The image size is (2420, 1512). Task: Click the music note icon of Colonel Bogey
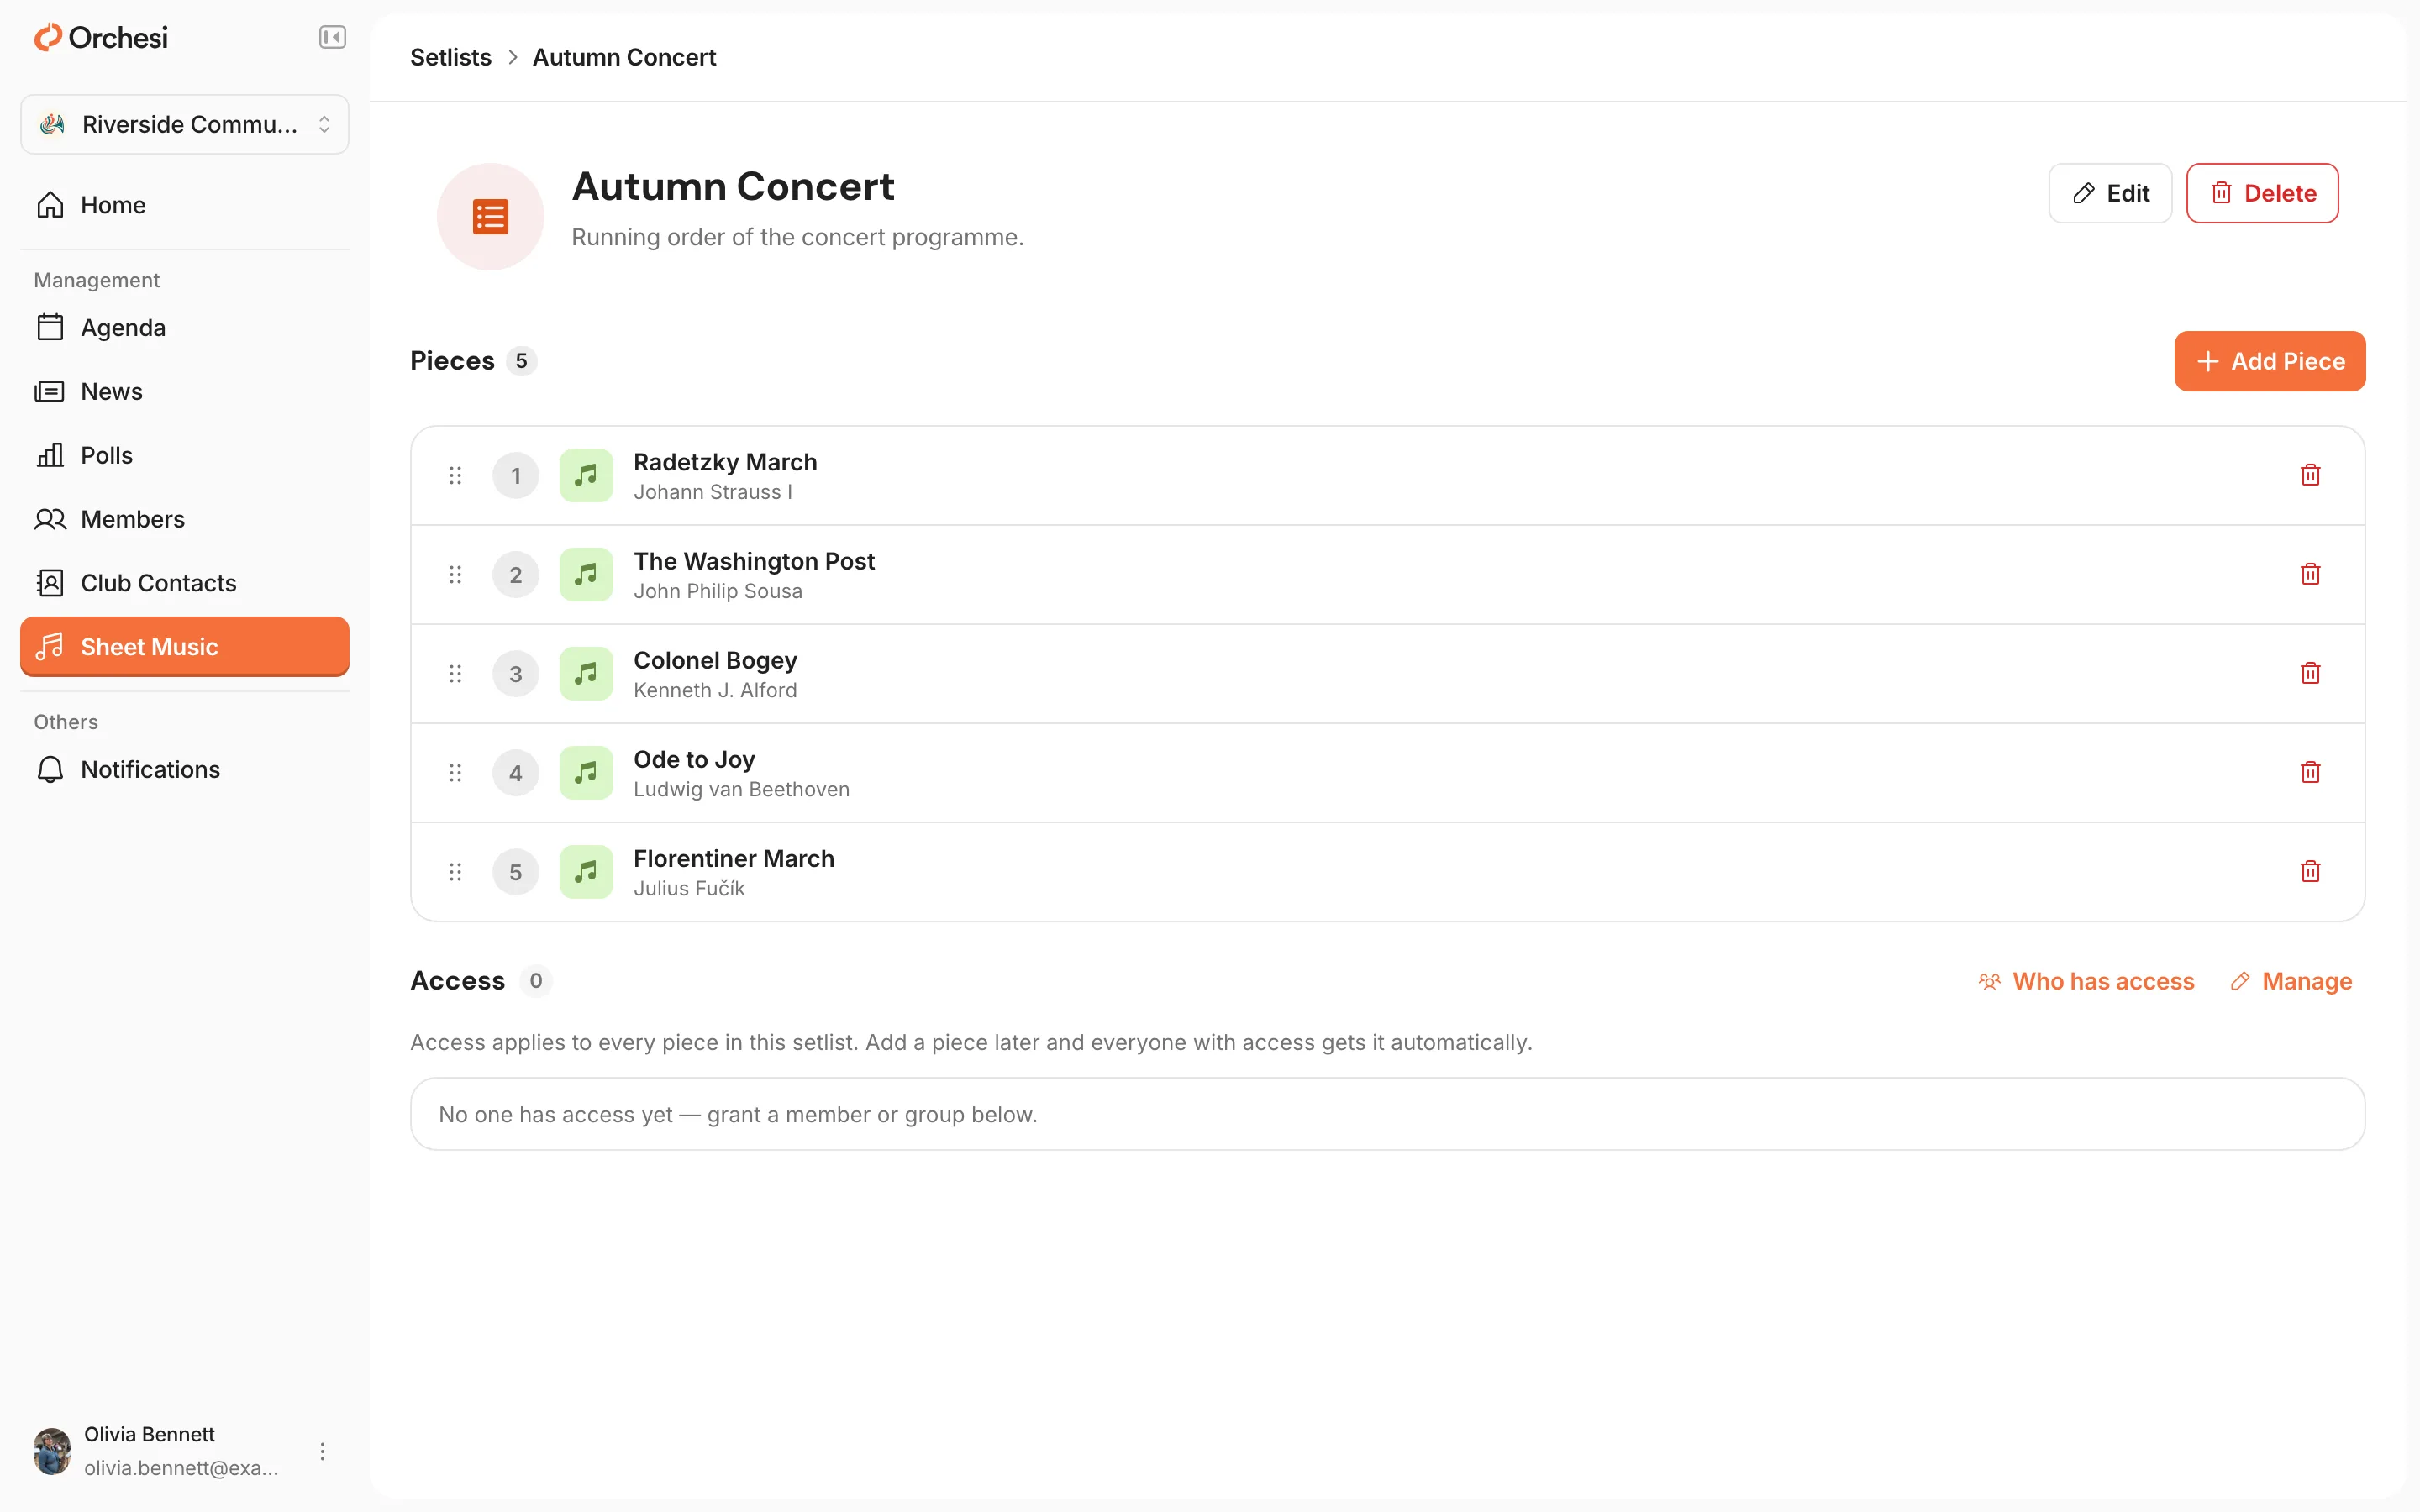click(x=586, y=673)
